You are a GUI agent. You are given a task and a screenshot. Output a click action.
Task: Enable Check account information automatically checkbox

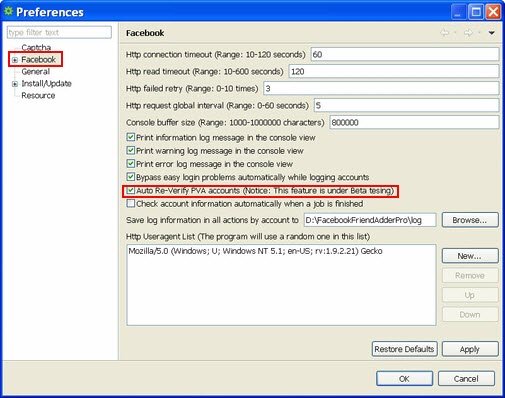131,203
